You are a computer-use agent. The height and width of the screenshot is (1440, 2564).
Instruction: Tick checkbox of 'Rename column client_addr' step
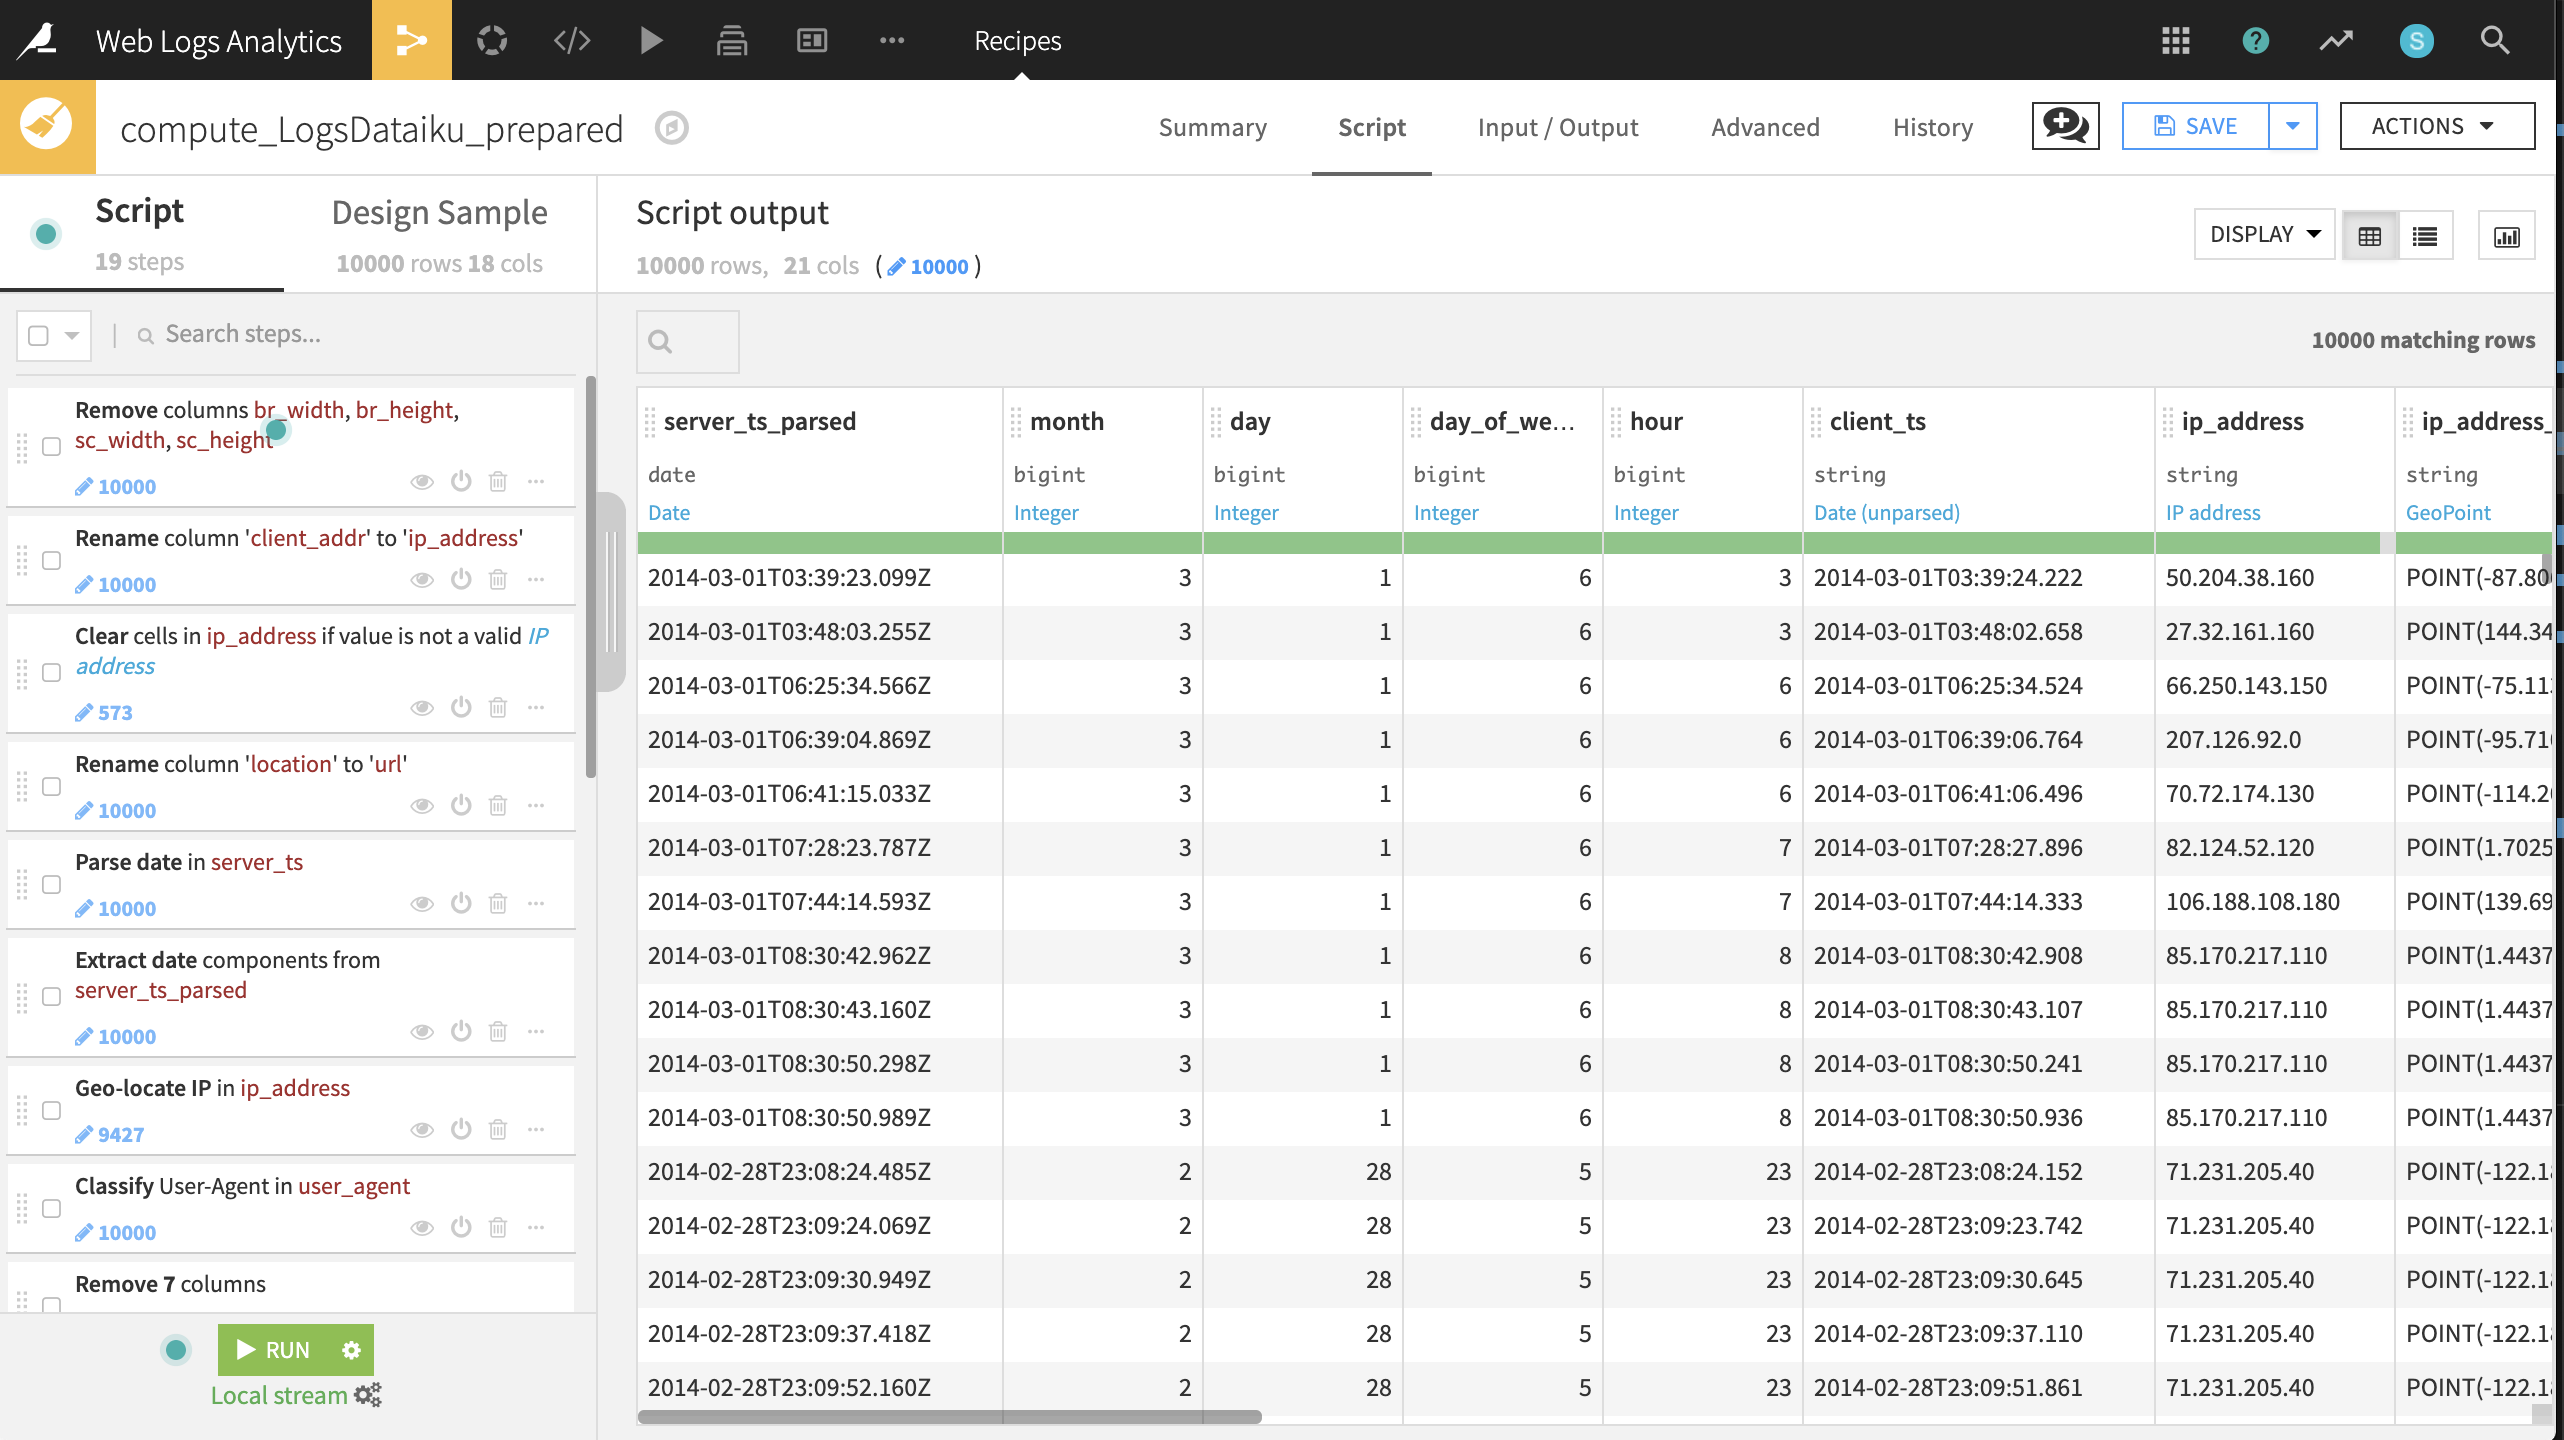pos(51,560)
